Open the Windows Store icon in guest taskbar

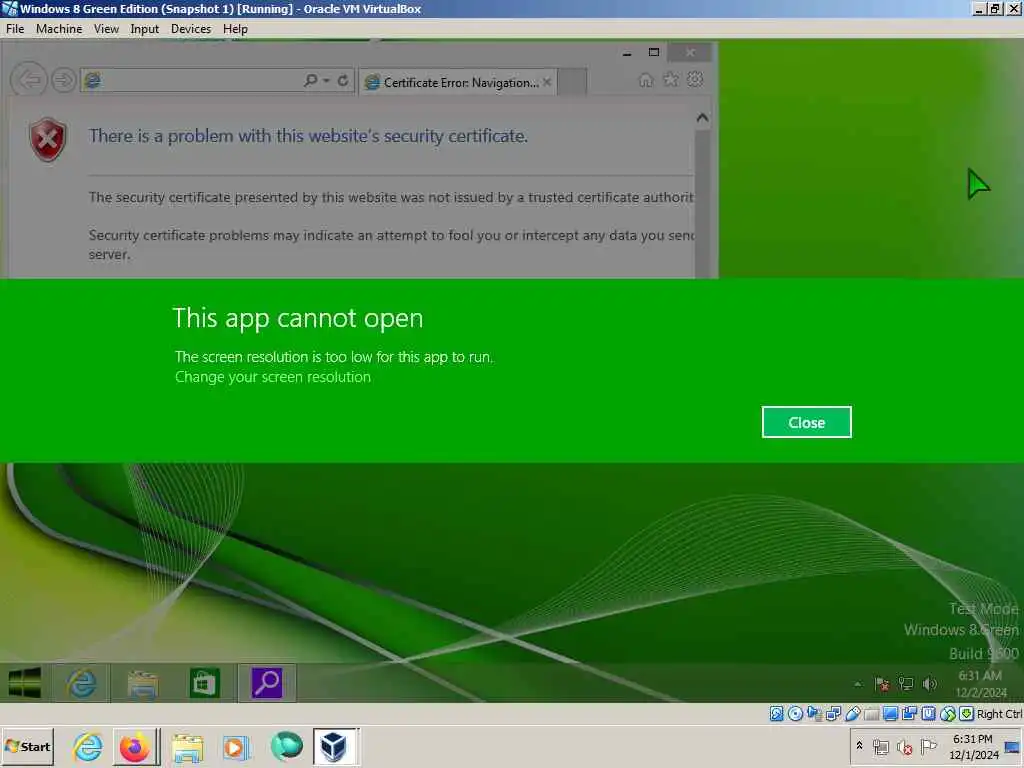point(204,684)
